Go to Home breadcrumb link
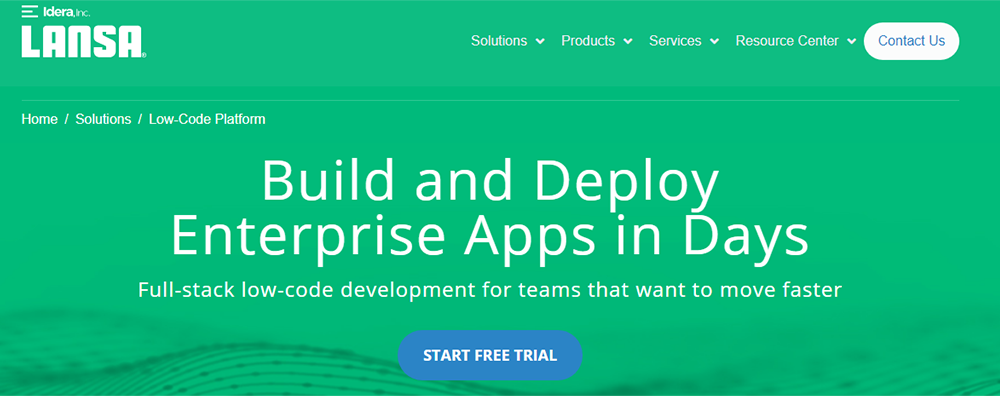The height and width of the screenshot is (396, 1000). (x=40, y=119)
